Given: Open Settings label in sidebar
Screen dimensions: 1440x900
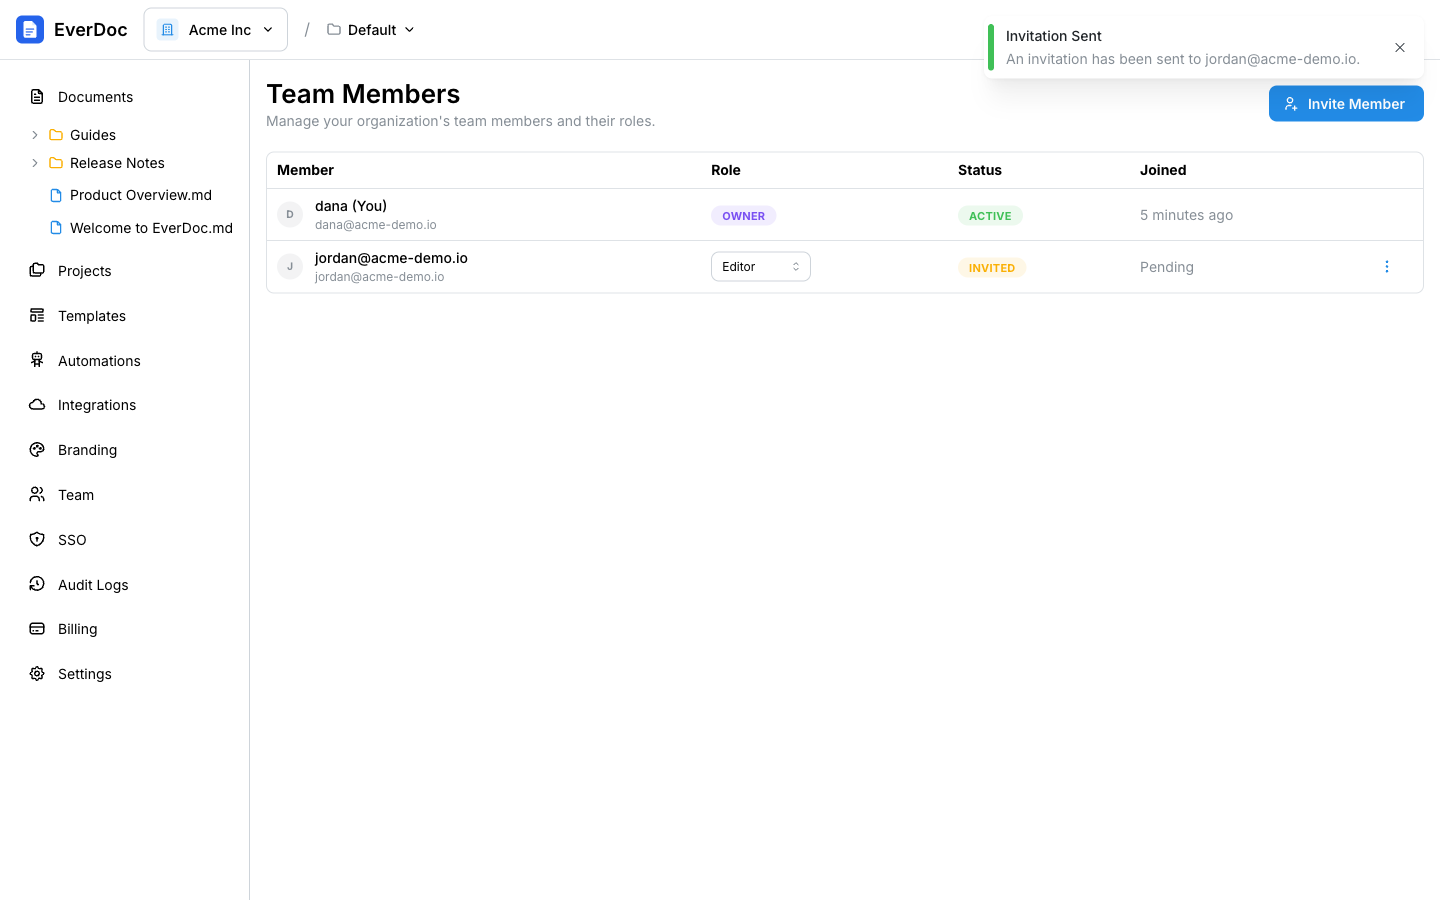Looking at the screenshot, I should (x=85, y=674).
